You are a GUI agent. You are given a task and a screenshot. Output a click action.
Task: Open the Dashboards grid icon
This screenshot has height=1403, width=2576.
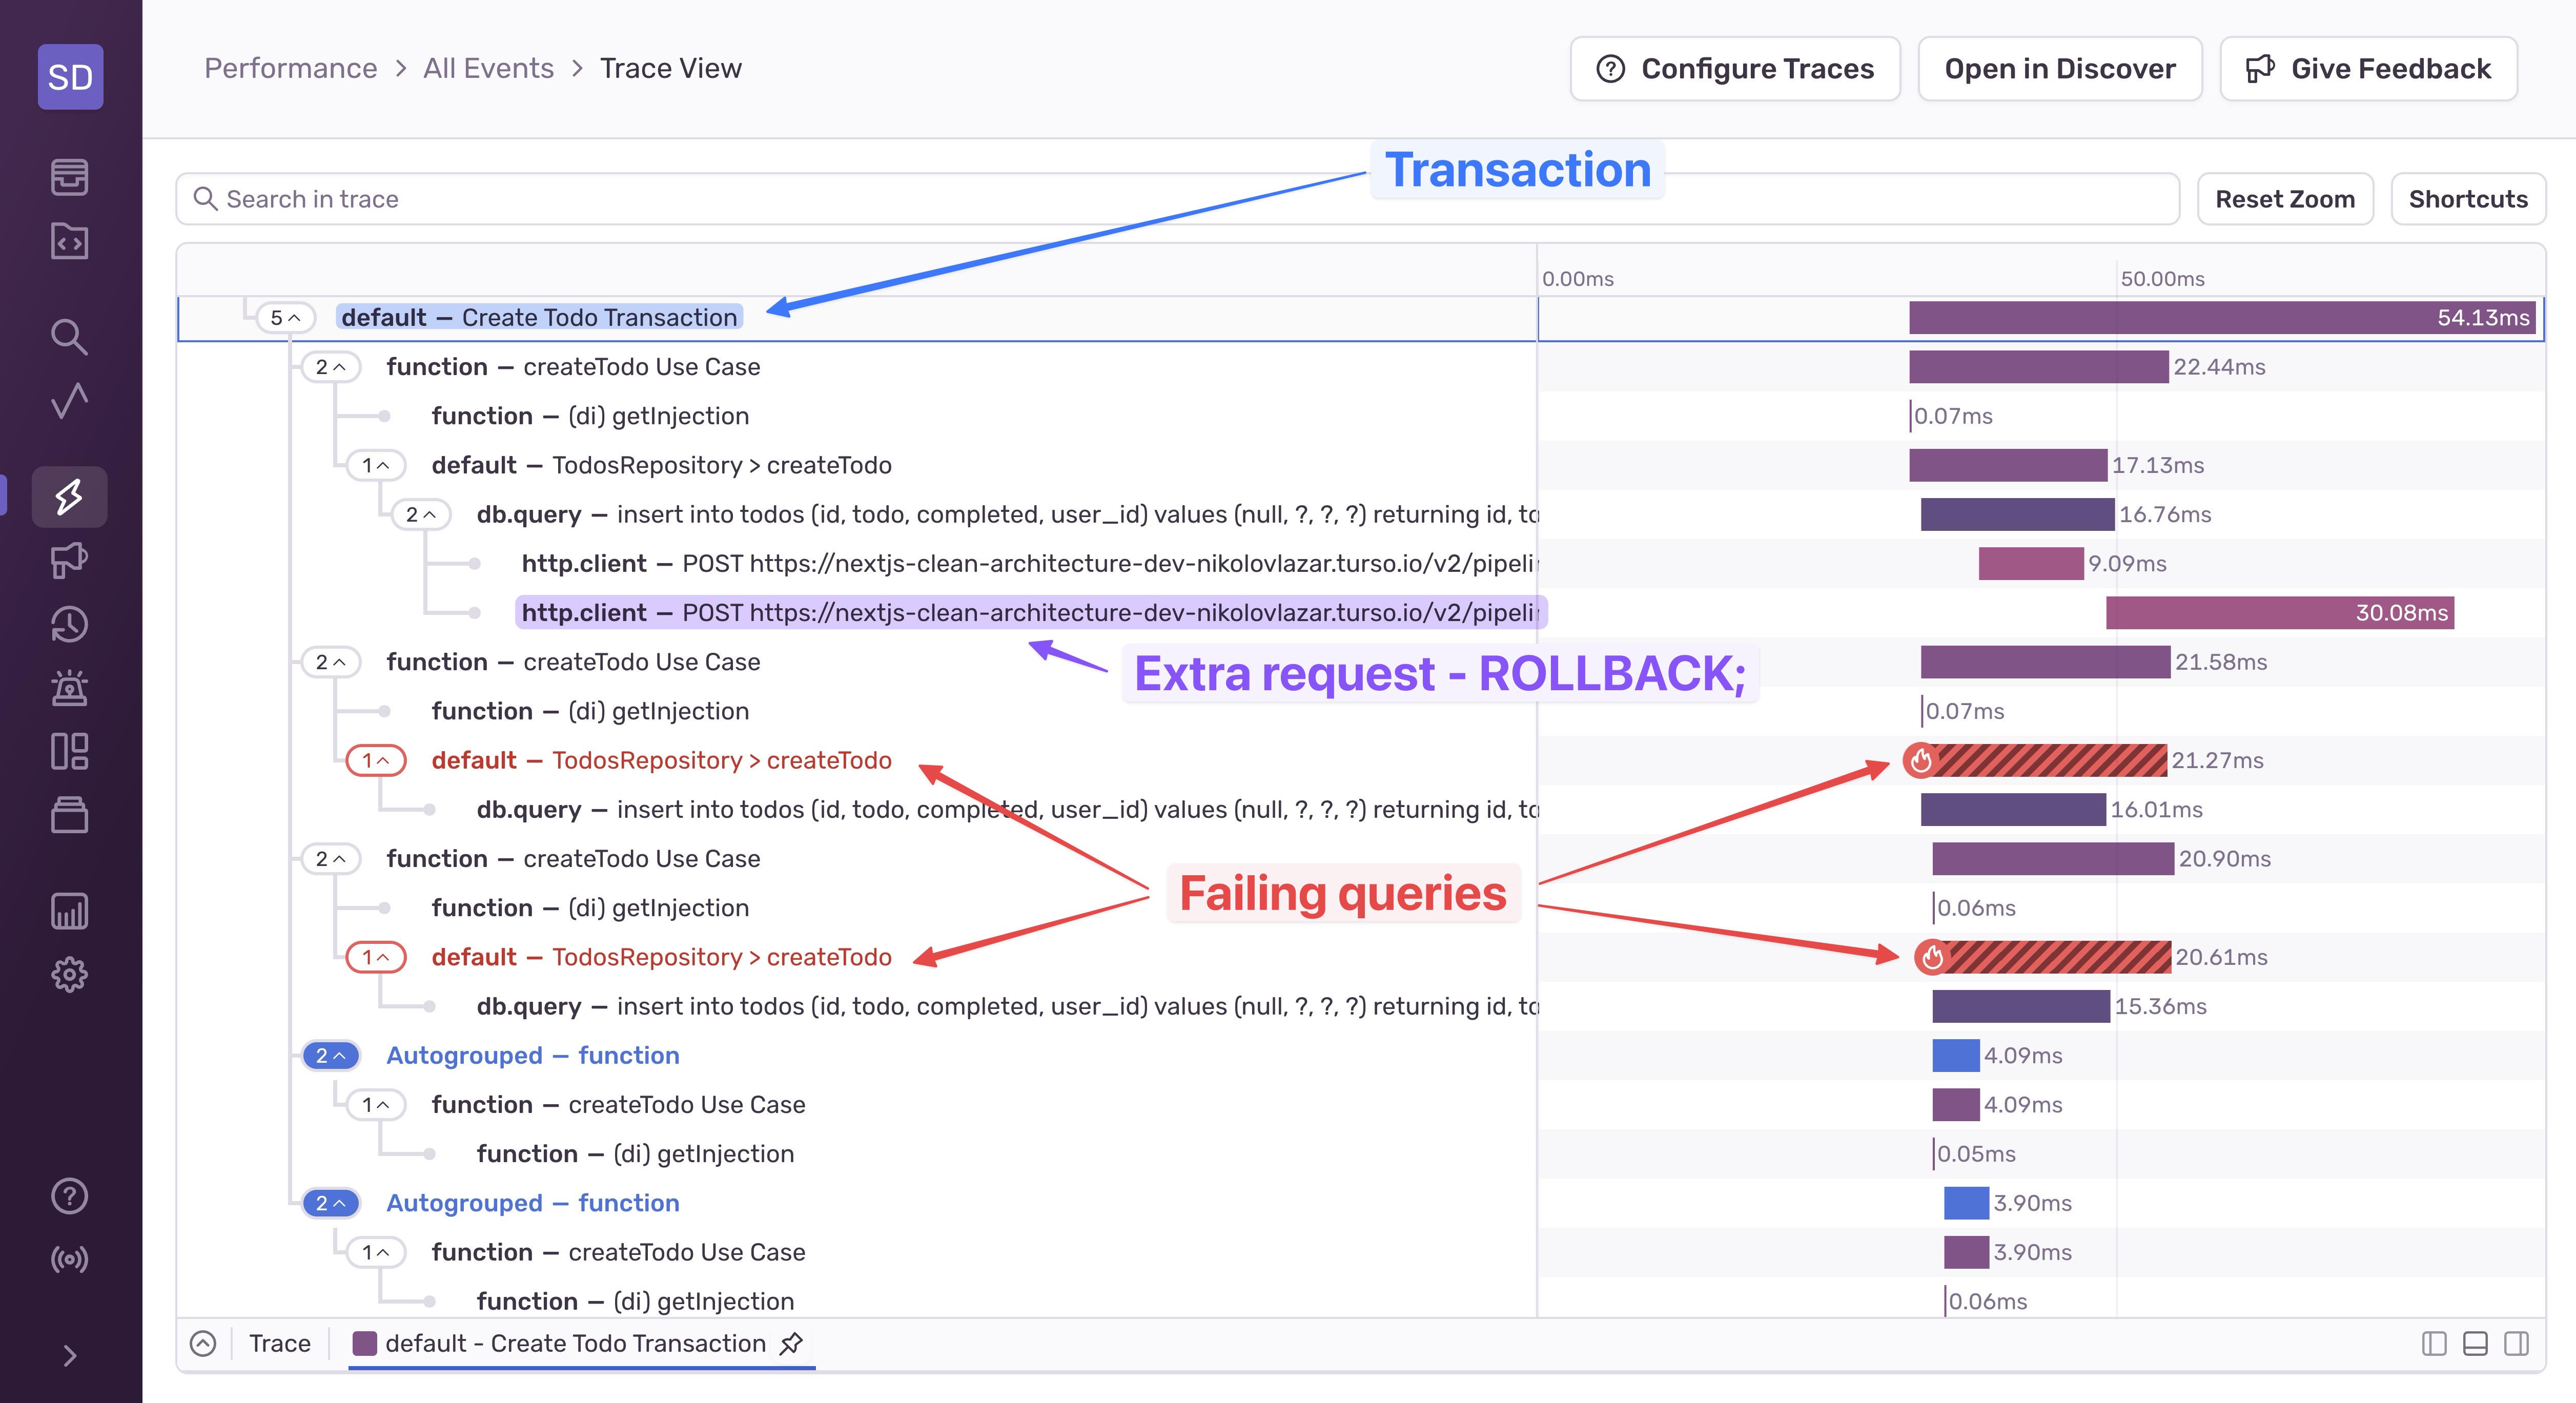(69, 751)
